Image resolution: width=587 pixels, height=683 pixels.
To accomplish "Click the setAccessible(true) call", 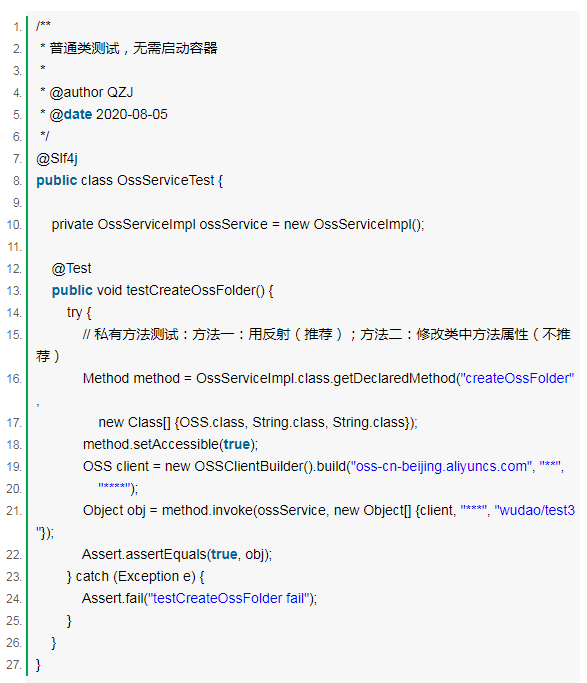I will (x=170, y=444).
